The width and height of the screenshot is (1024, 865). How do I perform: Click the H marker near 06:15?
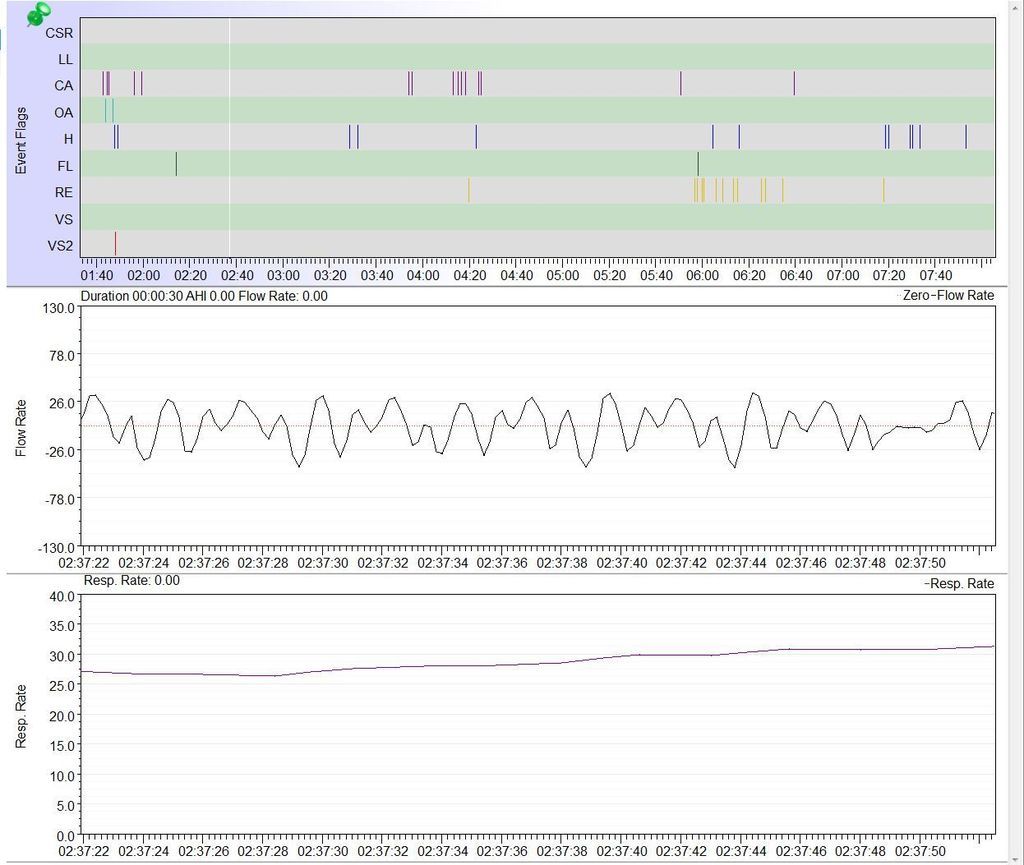click(x=739, y=136)
